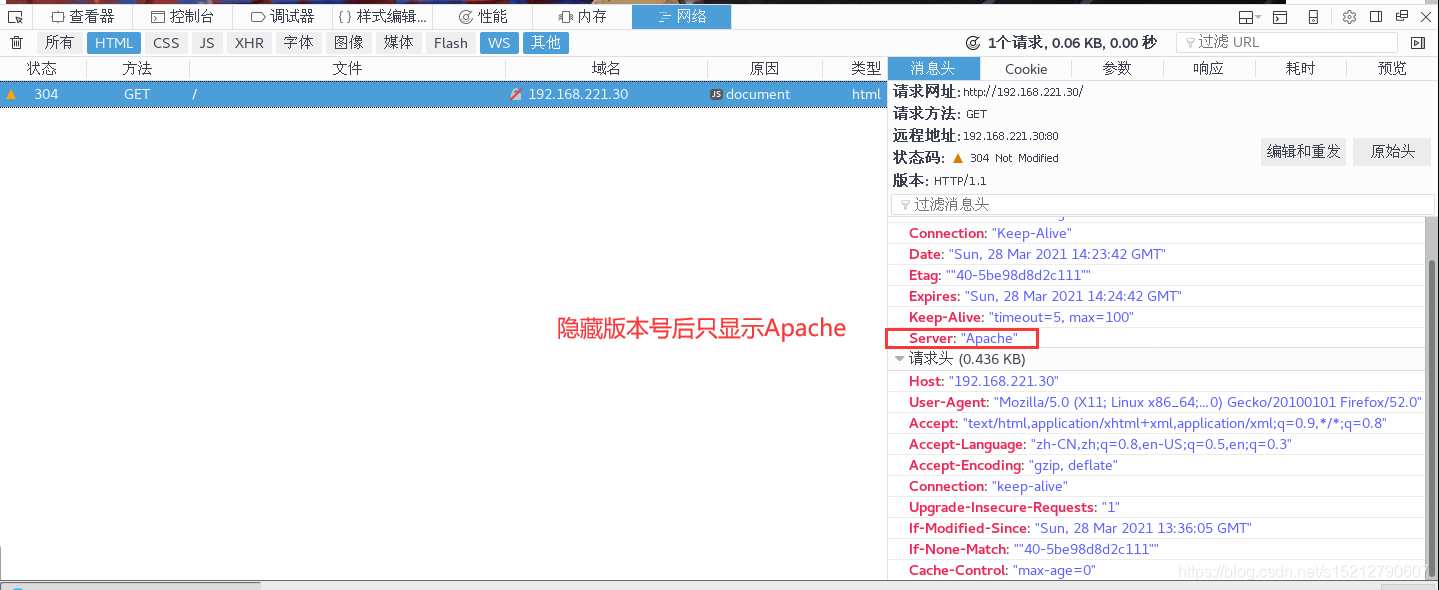Toggle the 图像 filter
1439x590 pixels.
coord(348,43)
